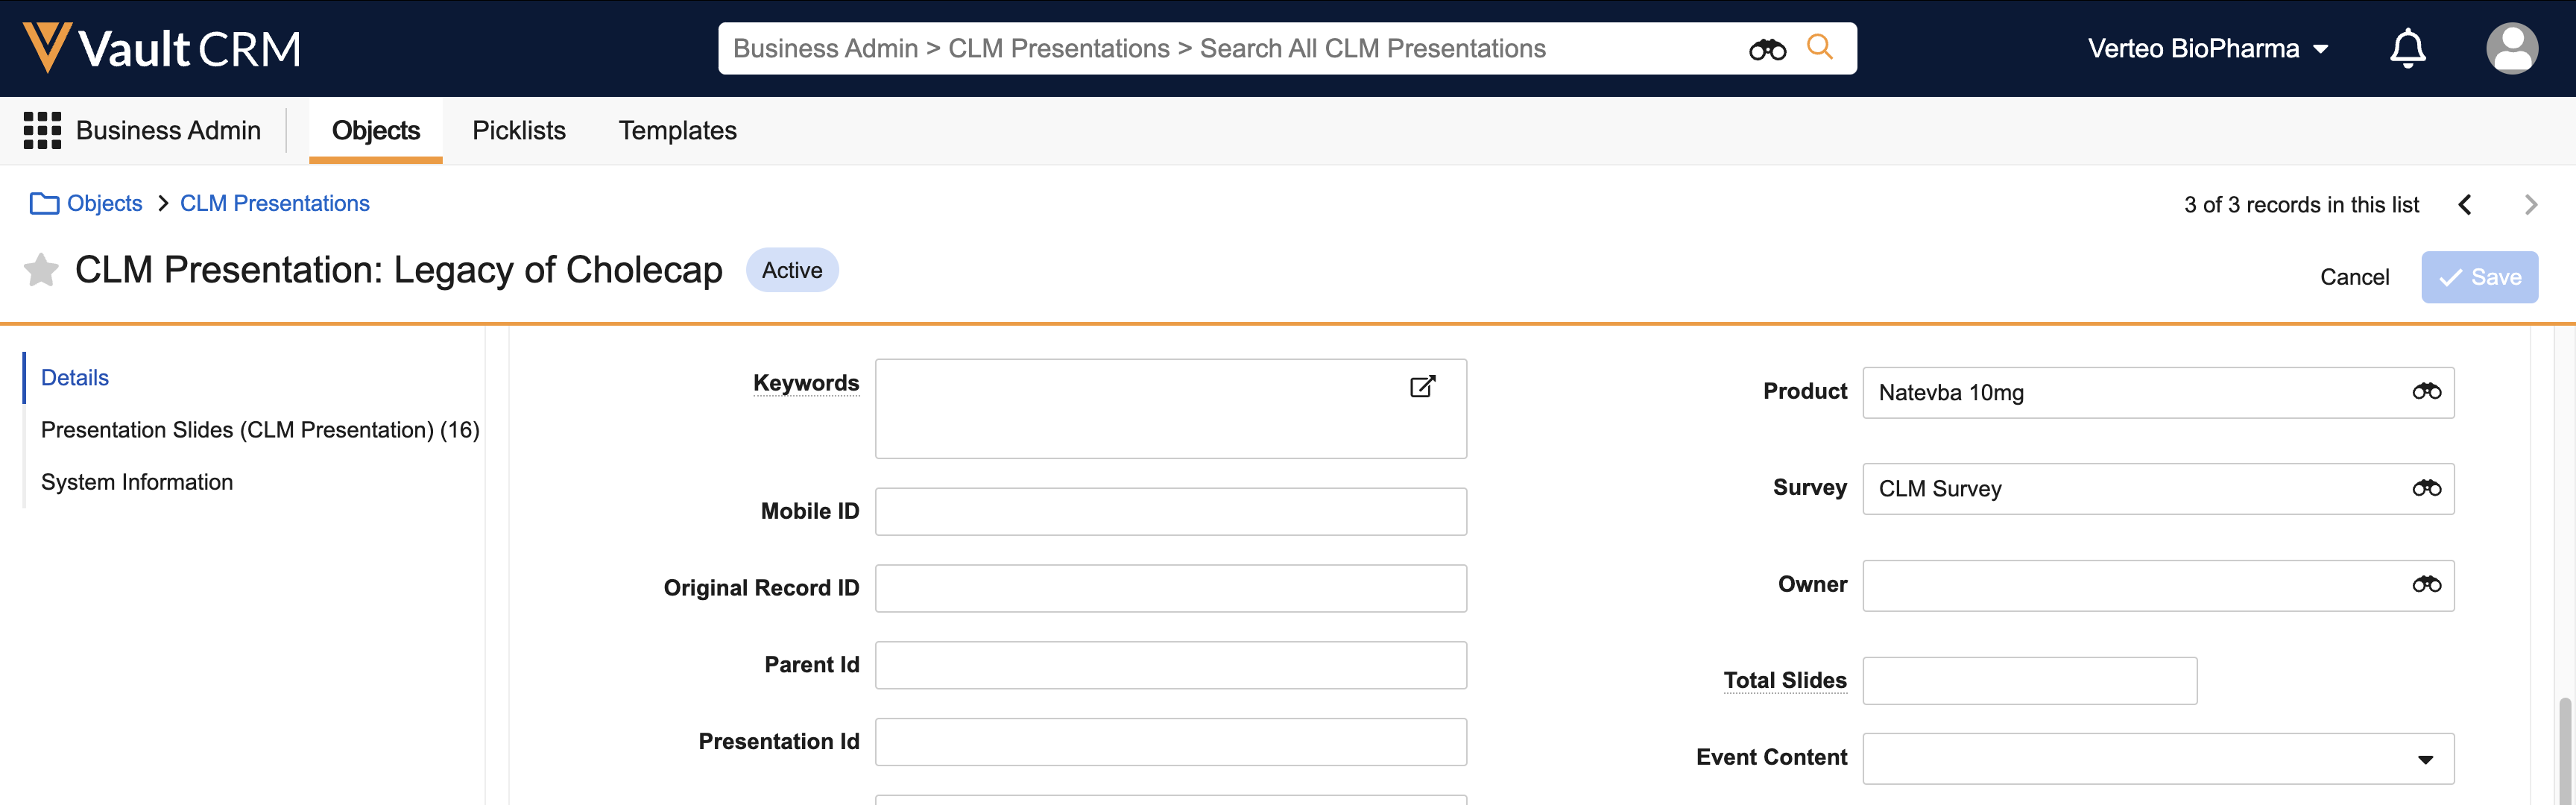The height and width of the screenshot is (805, 2576).
Task: Click the Save button
Action: click(x=2479, y=277)
